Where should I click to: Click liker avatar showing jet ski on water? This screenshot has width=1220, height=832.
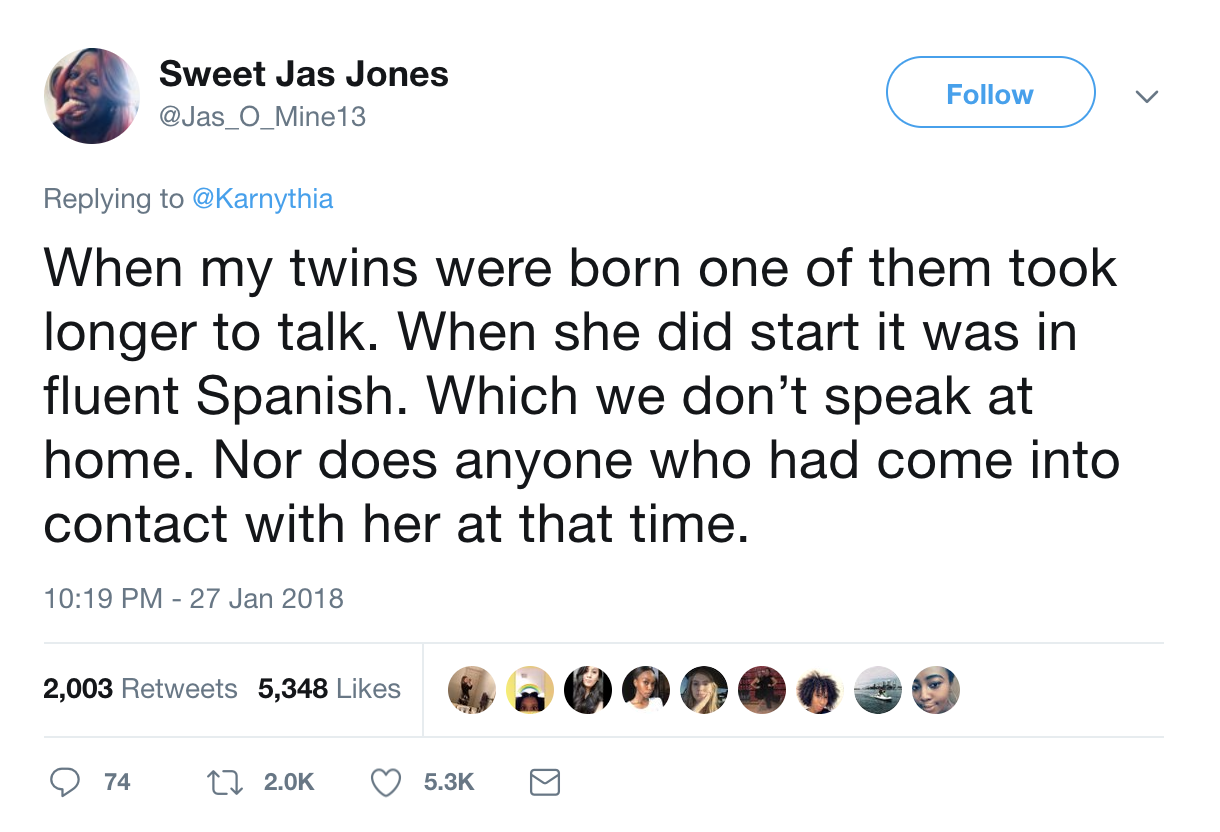tap(879, 690)
